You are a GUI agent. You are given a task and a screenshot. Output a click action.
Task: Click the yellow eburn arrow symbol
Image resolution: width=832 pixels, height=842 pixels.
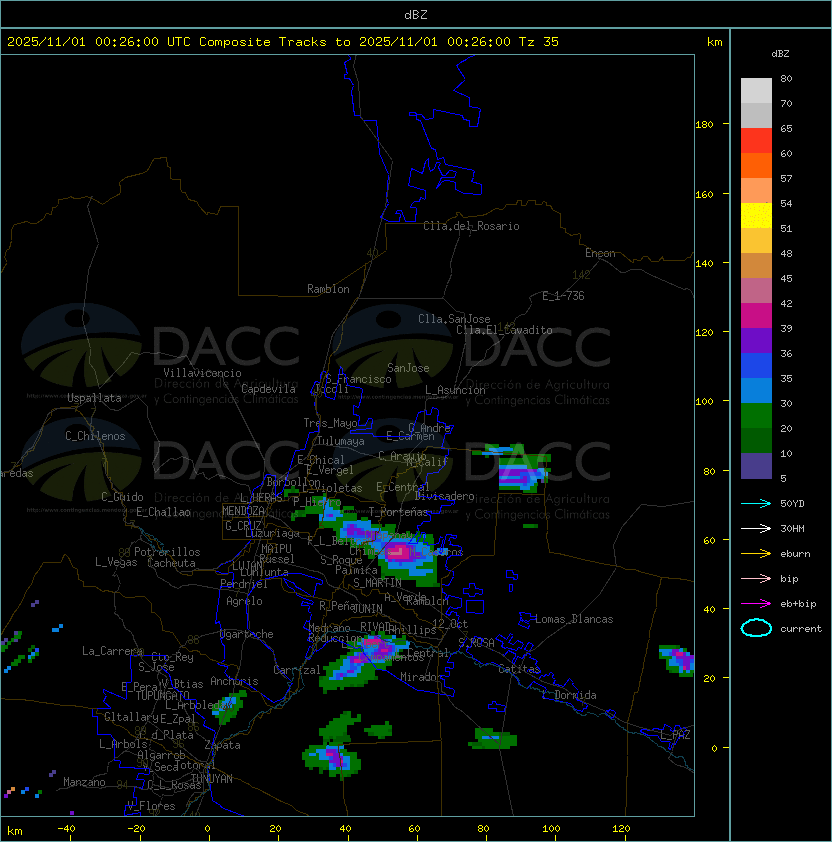756,554
